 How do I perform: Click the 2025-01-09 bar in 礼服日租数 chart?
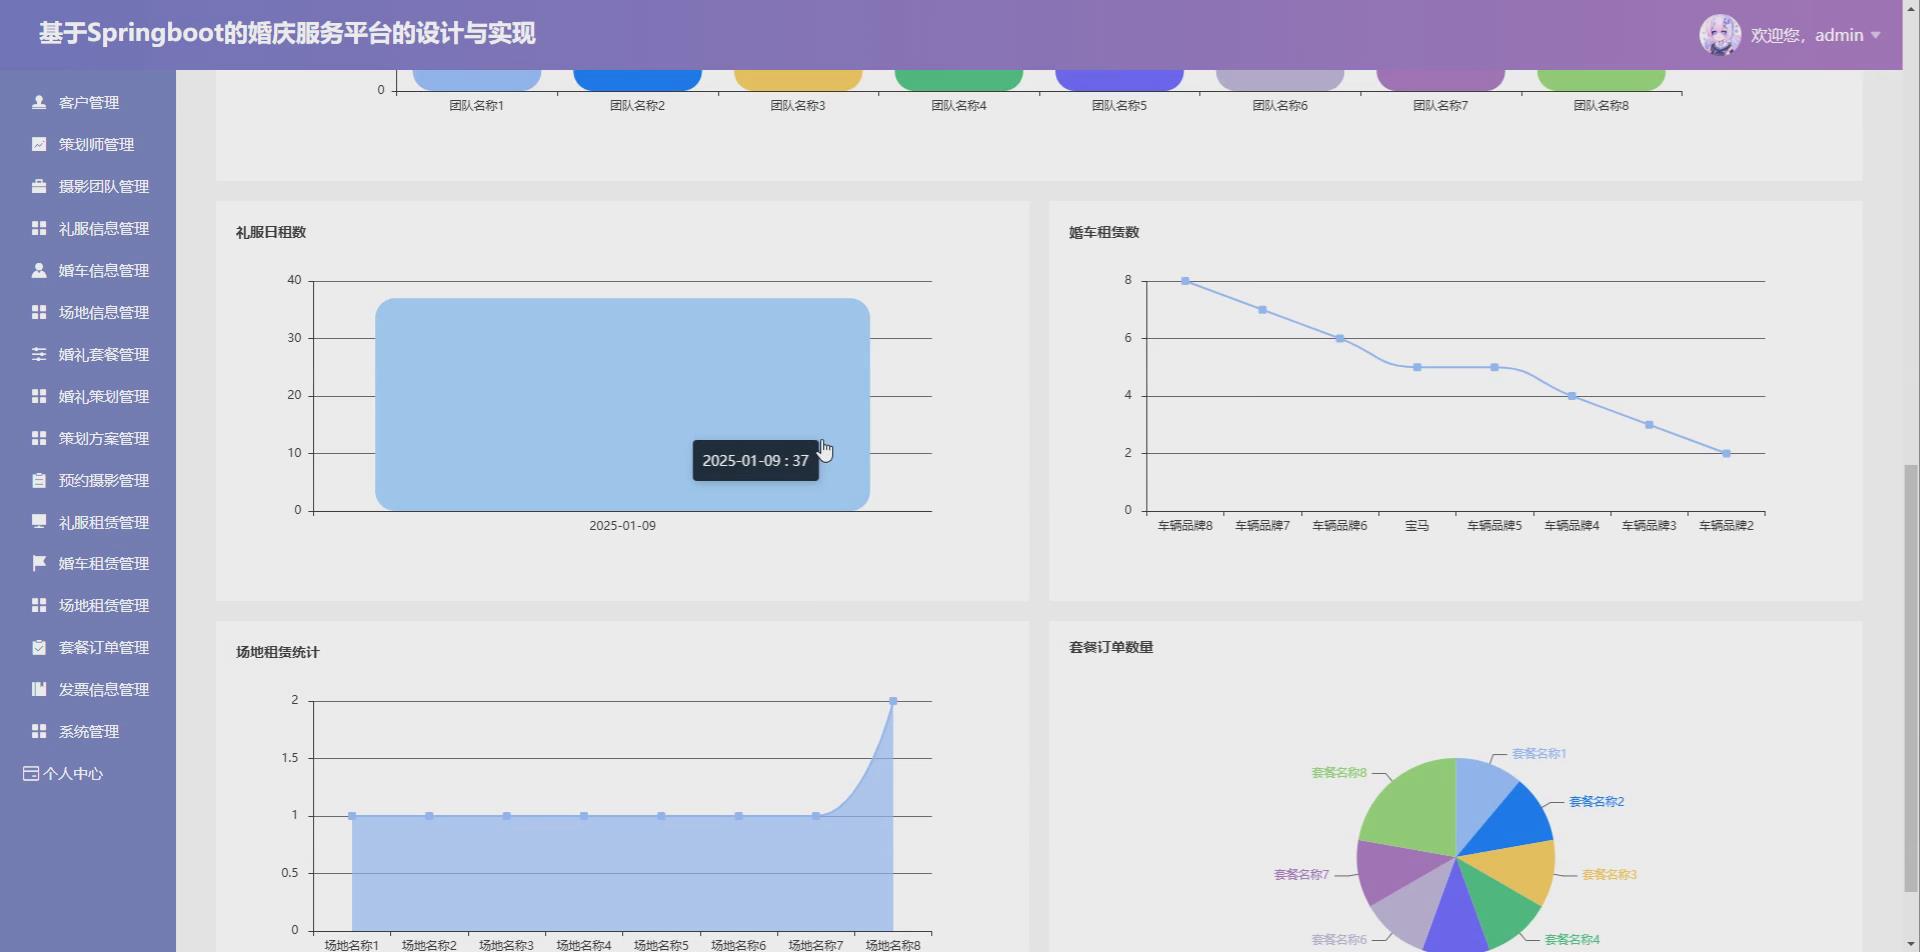[622, 404]
